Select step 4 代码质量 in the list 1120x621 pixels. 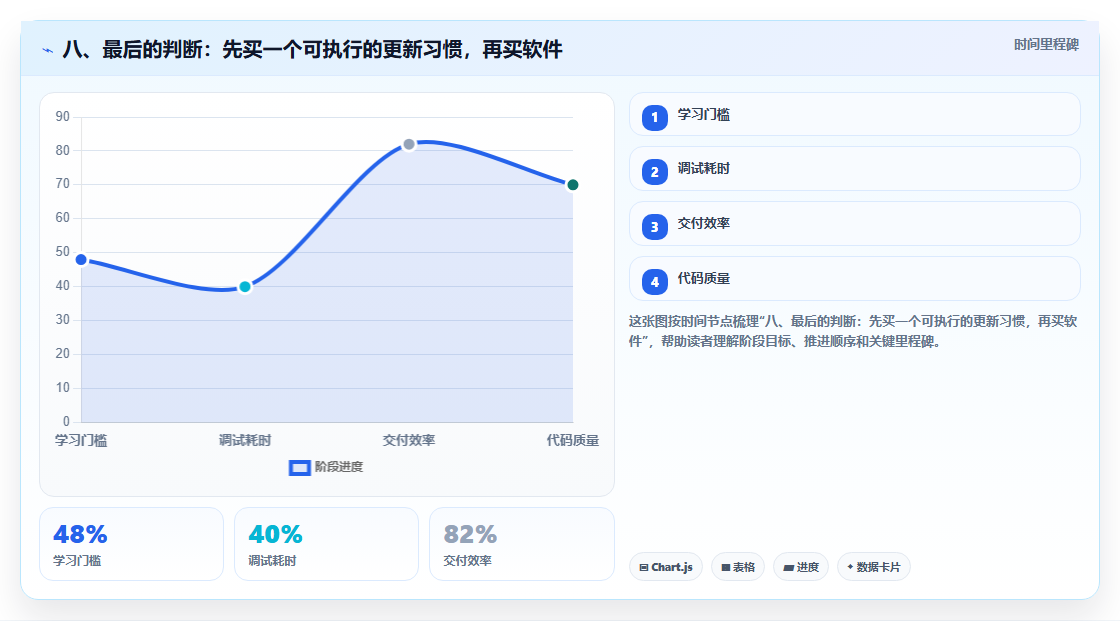click(x=854, y=279)
